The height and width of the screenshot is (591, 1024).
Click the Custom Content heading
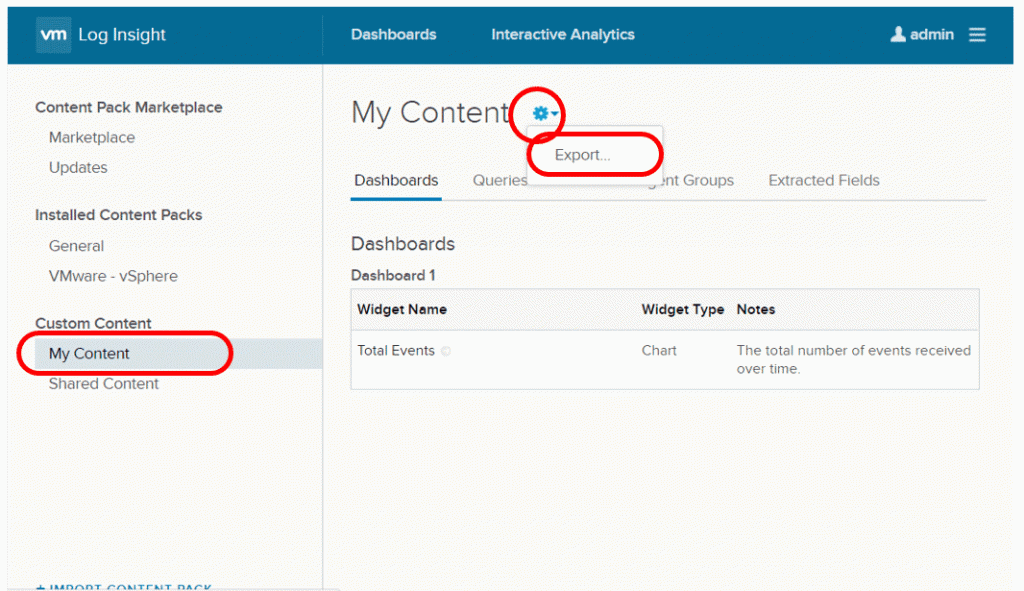[93, 323]
